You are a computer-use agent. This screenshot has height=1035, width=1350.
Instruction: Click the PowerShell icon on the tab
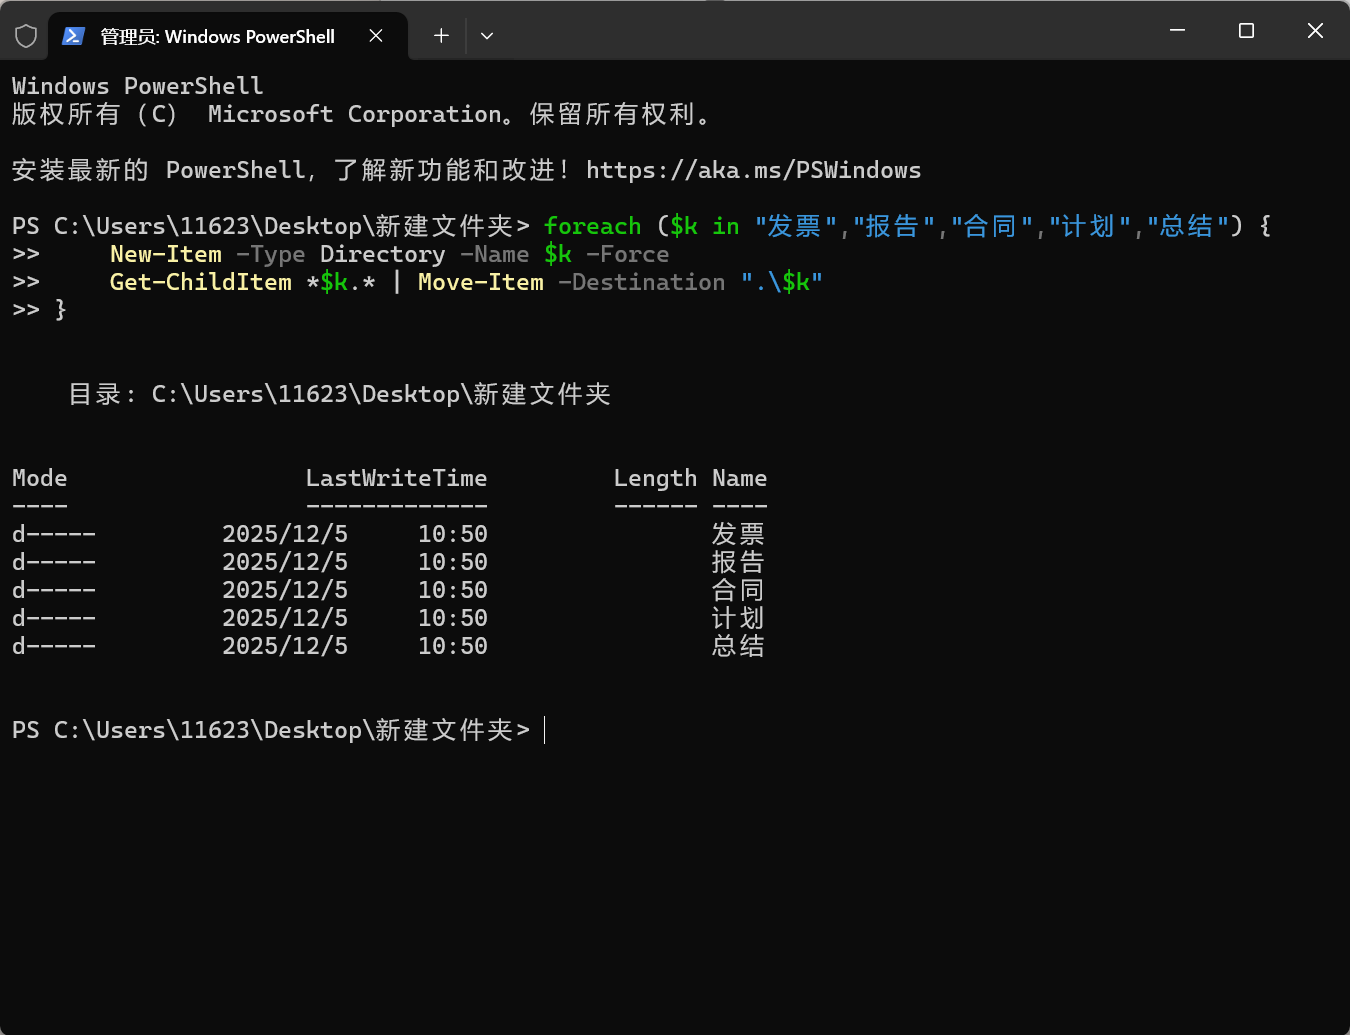[73, 36]
